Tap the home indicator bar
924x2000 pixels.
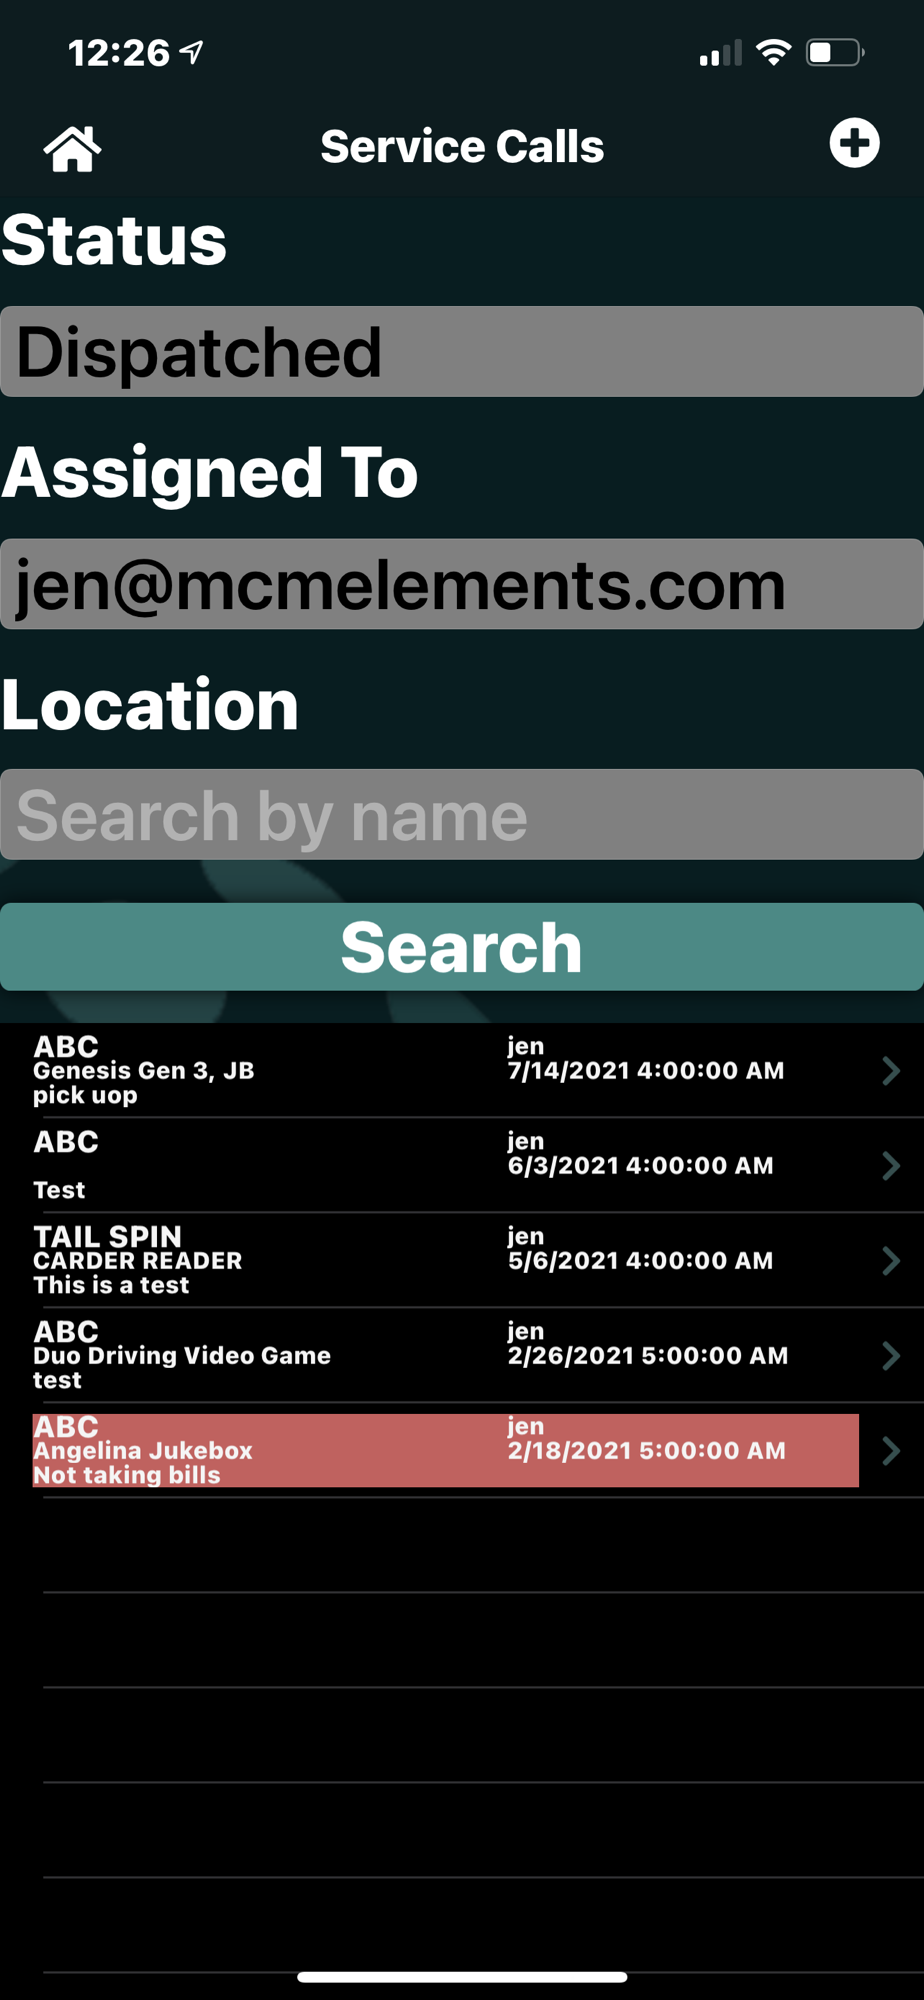pos(462,1977)
